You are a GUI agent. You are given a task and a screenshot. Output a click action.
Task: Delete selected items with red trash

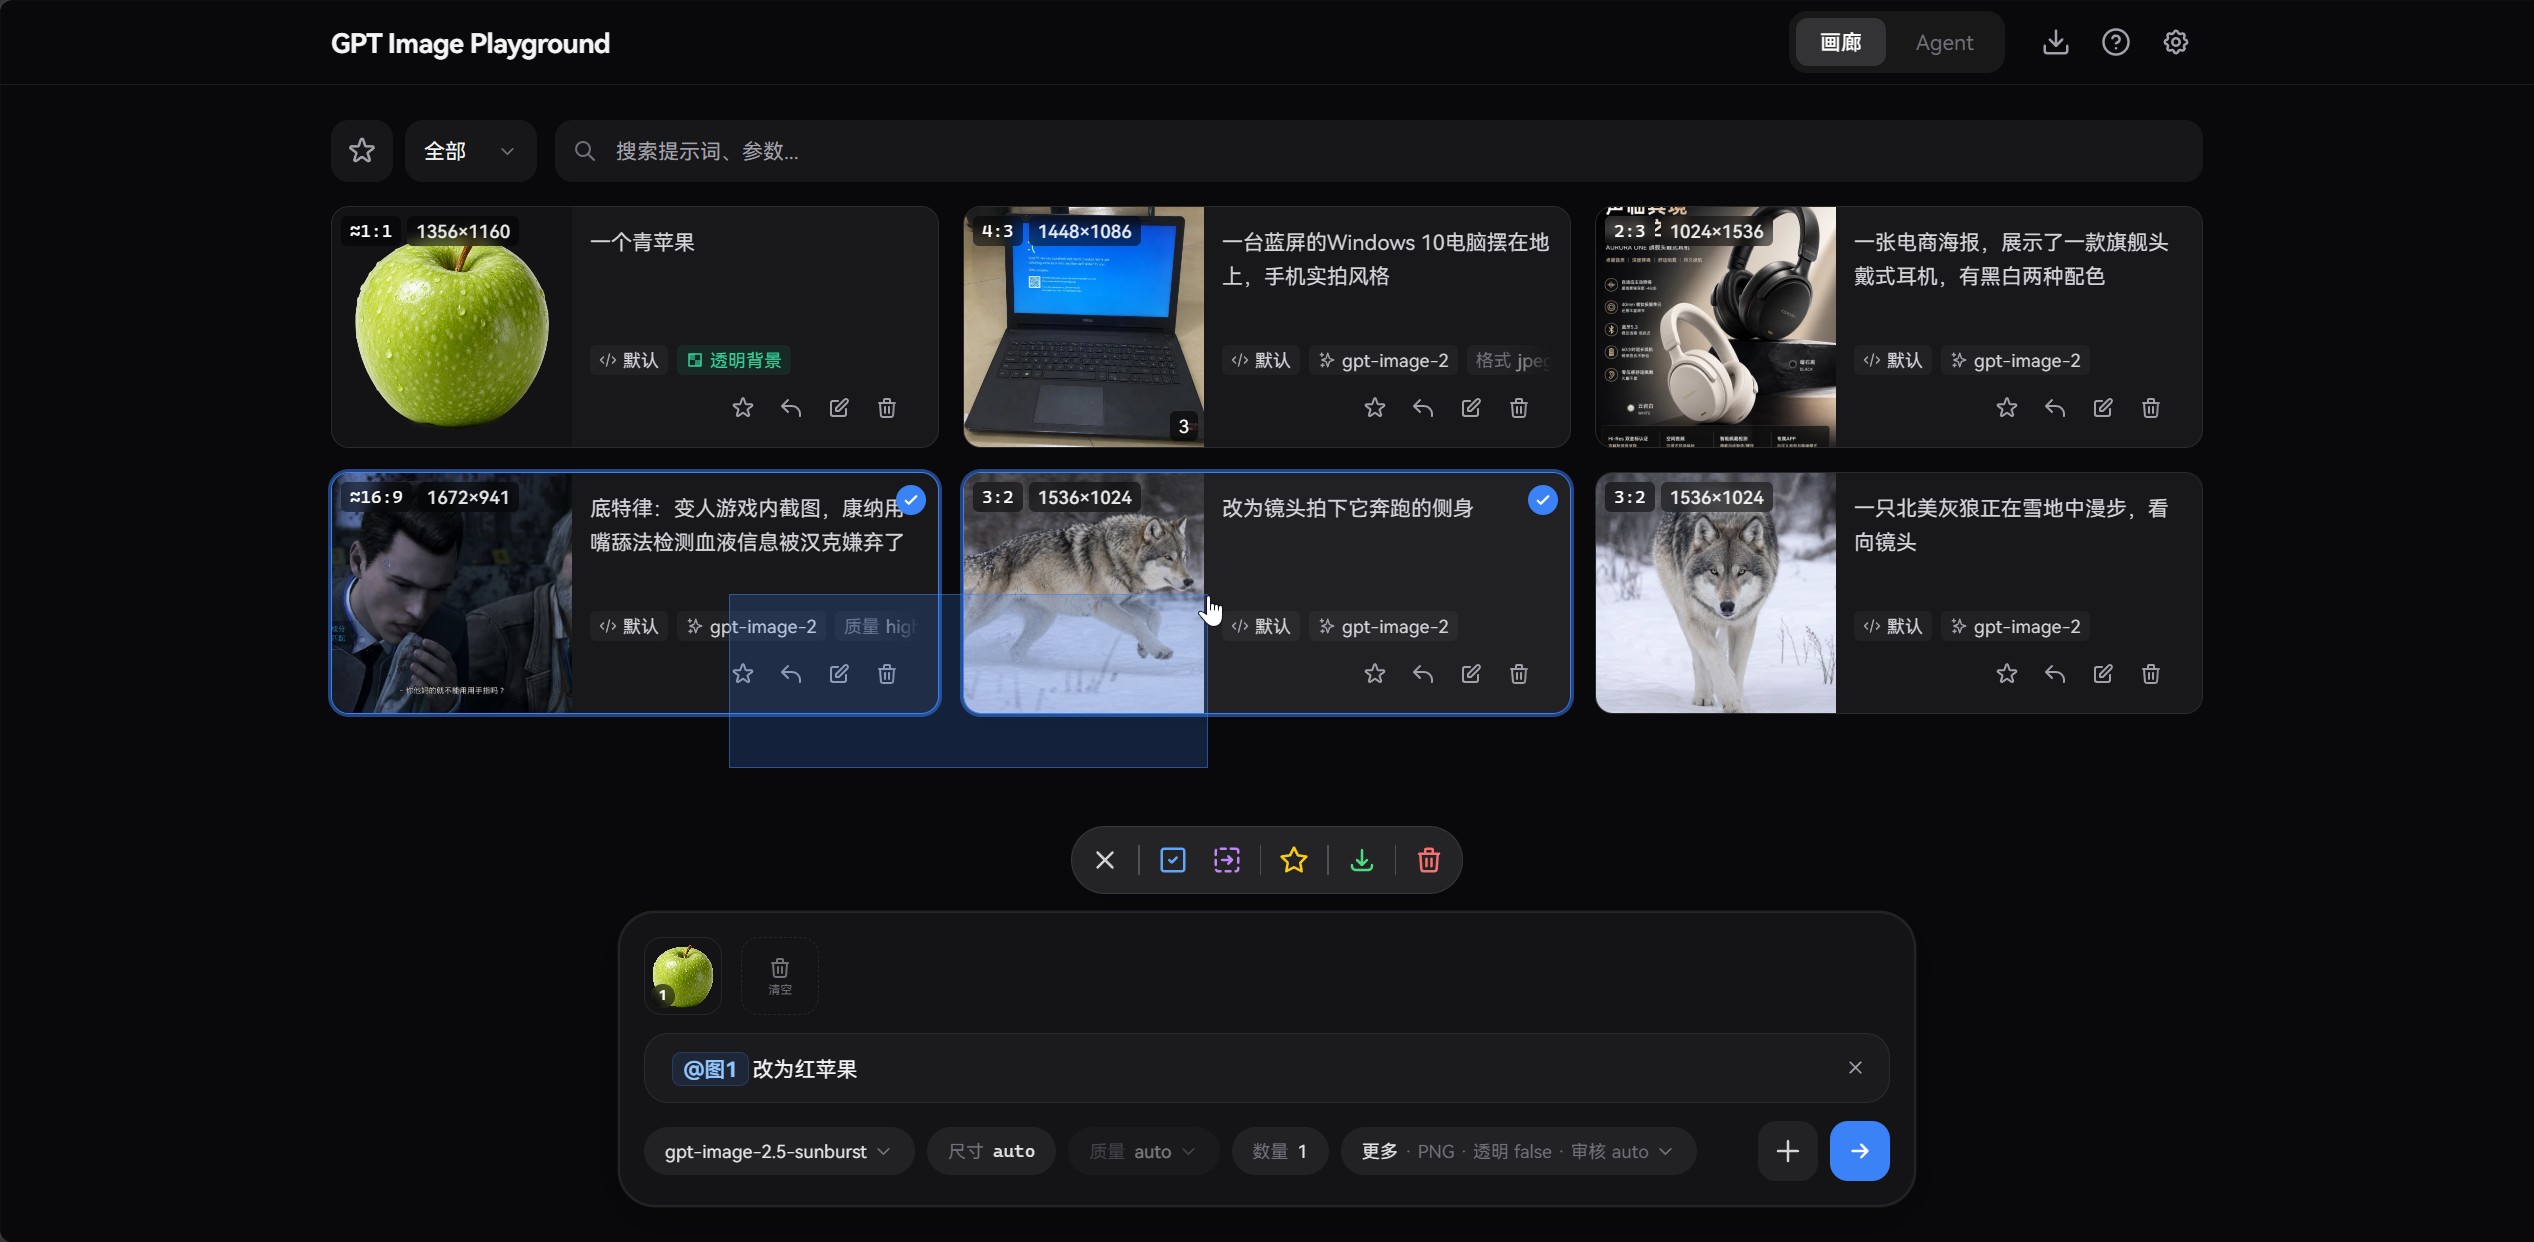(x=1429, y=860)
